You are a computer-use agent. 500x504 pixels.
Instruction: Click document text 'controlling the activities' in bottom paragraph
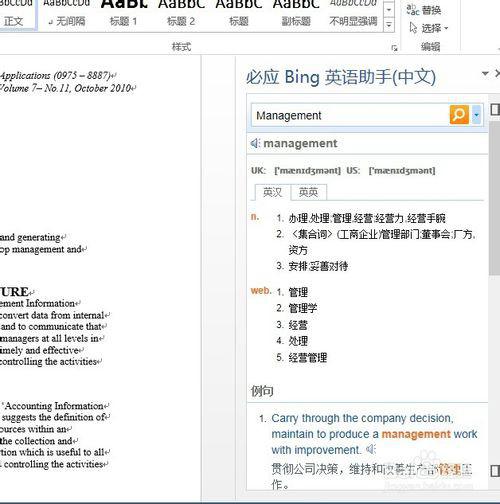click(x=54, y=464)
